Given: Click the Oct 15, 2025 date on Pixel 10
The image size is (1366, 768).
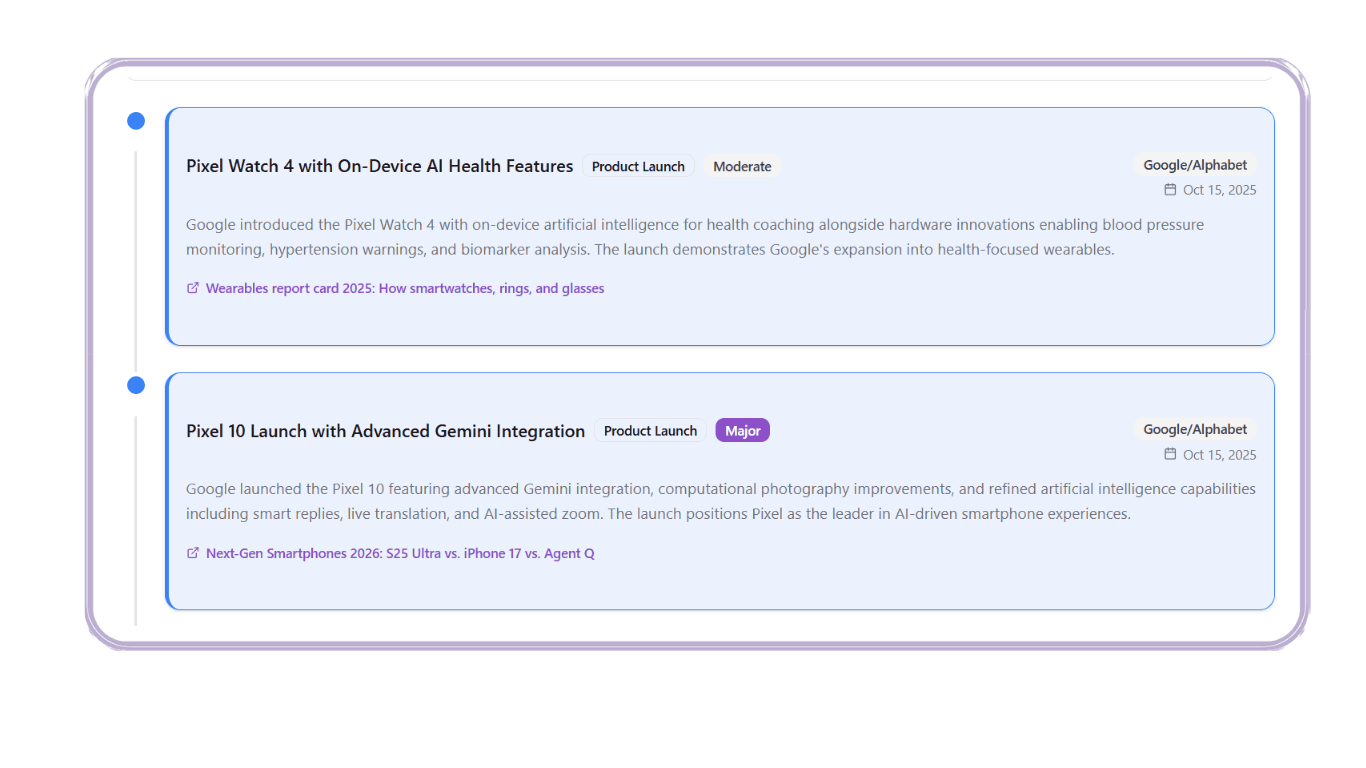Looking at the screenshot, I should 1219,455.
